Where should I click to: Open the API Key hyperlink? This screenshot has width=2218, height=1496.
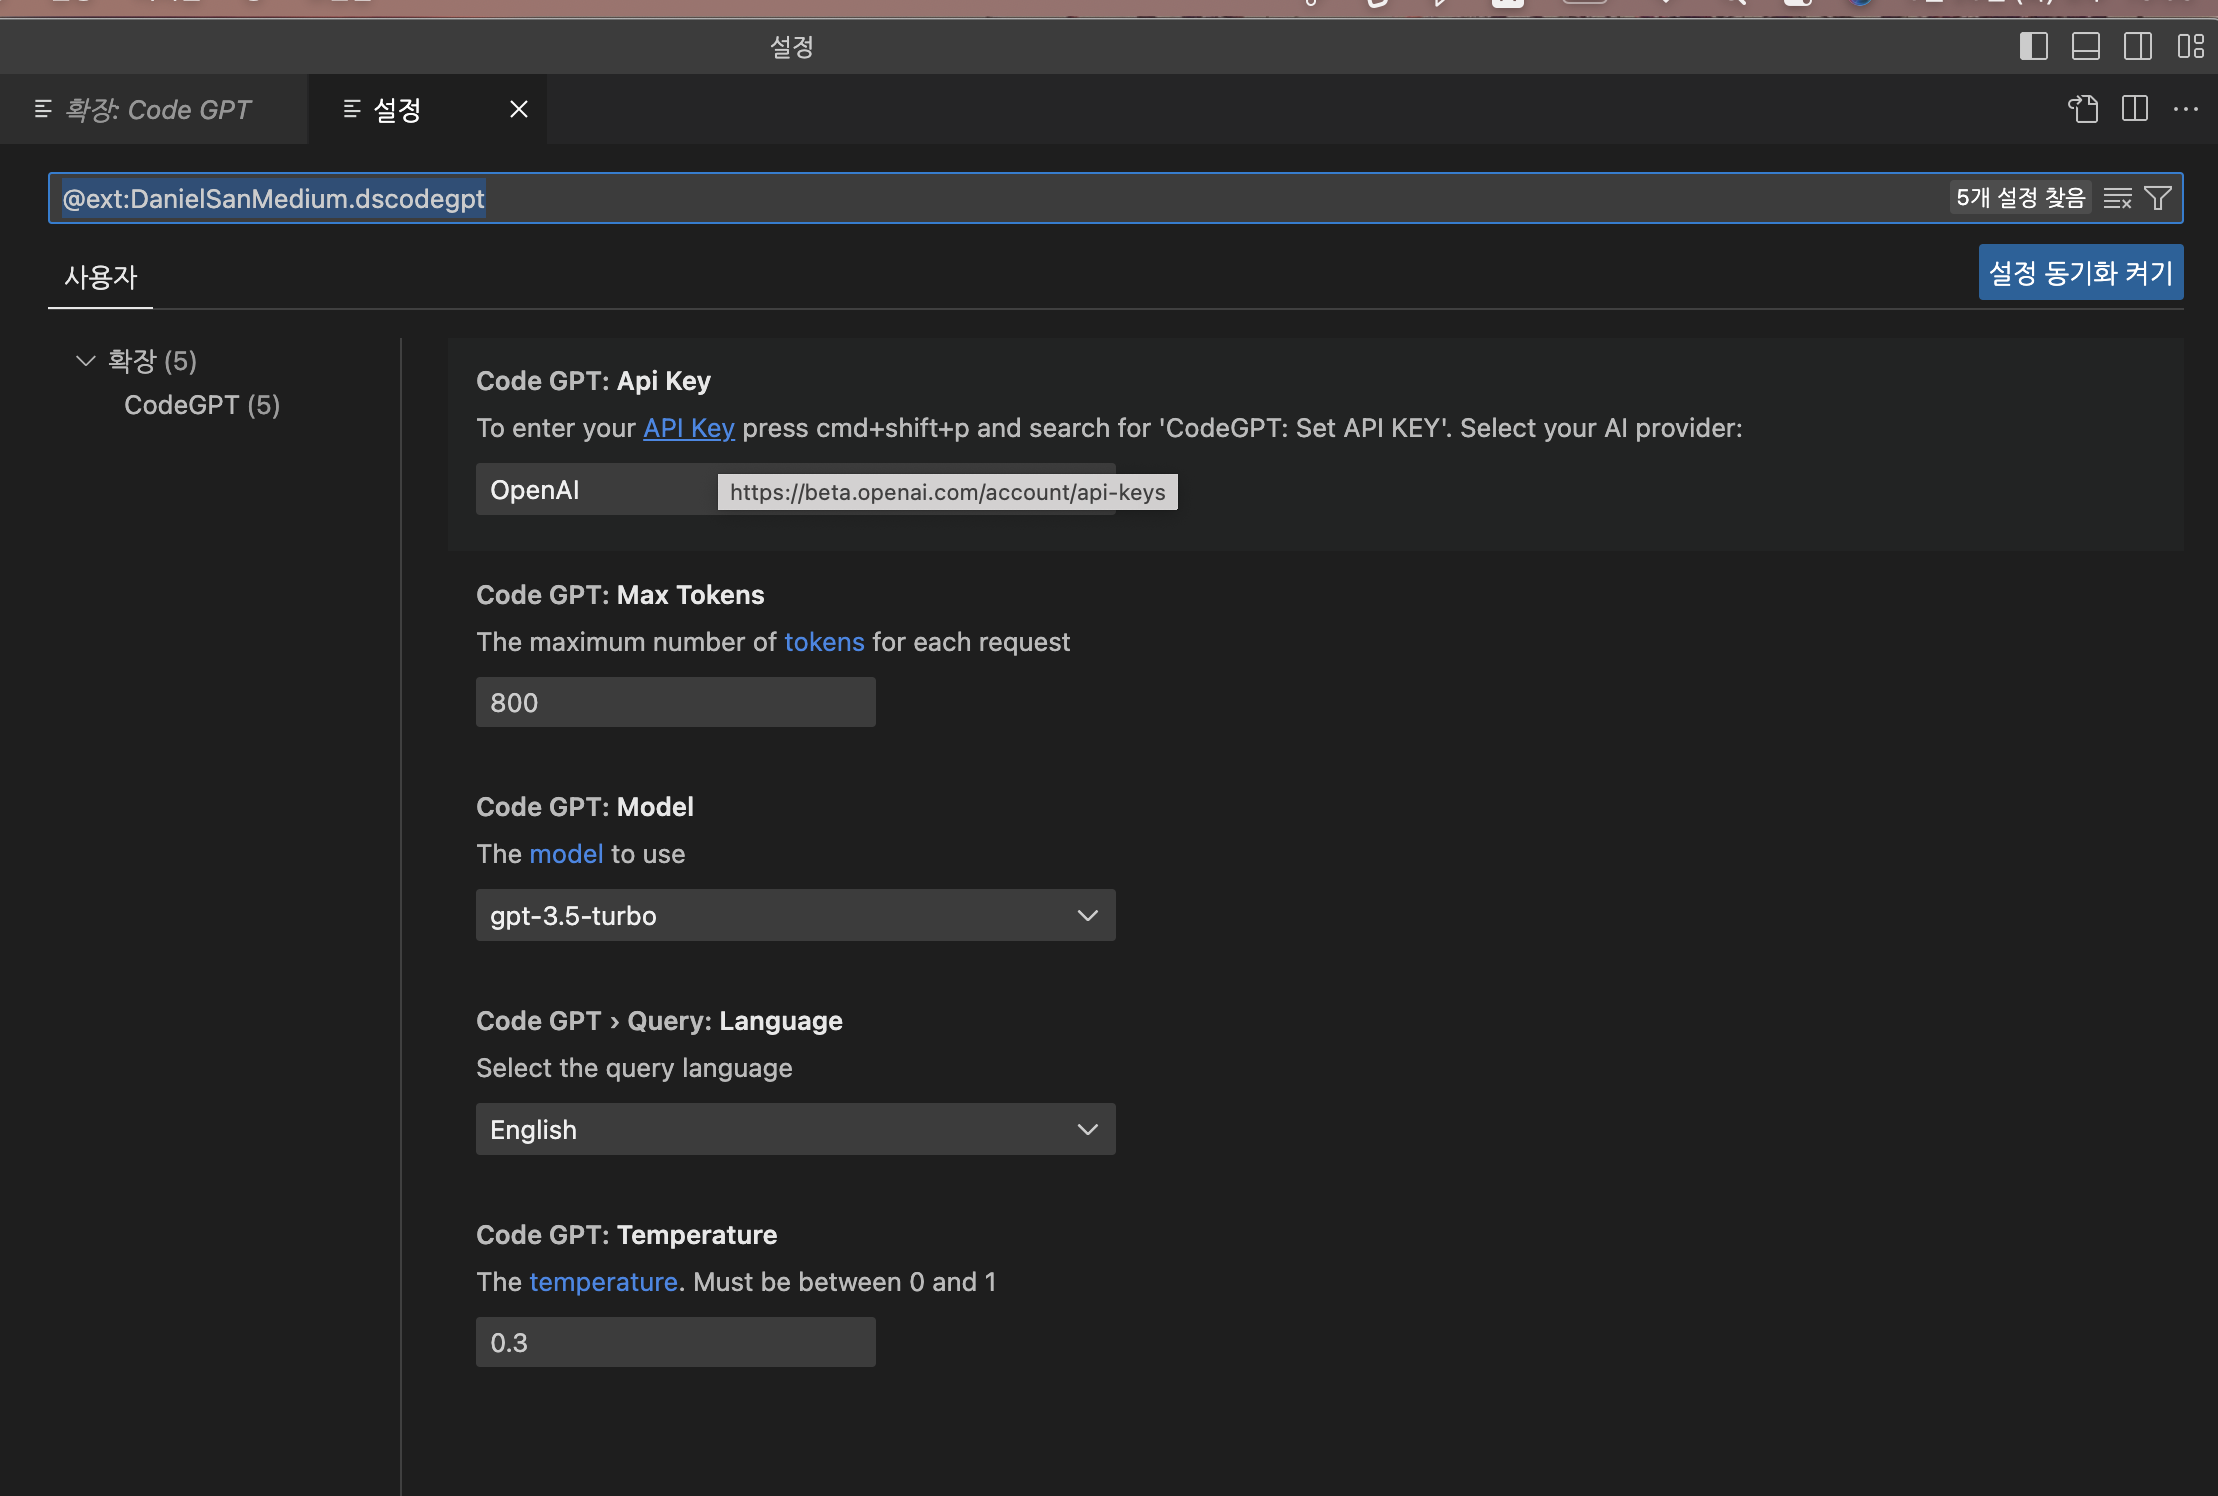click(688, 428)
